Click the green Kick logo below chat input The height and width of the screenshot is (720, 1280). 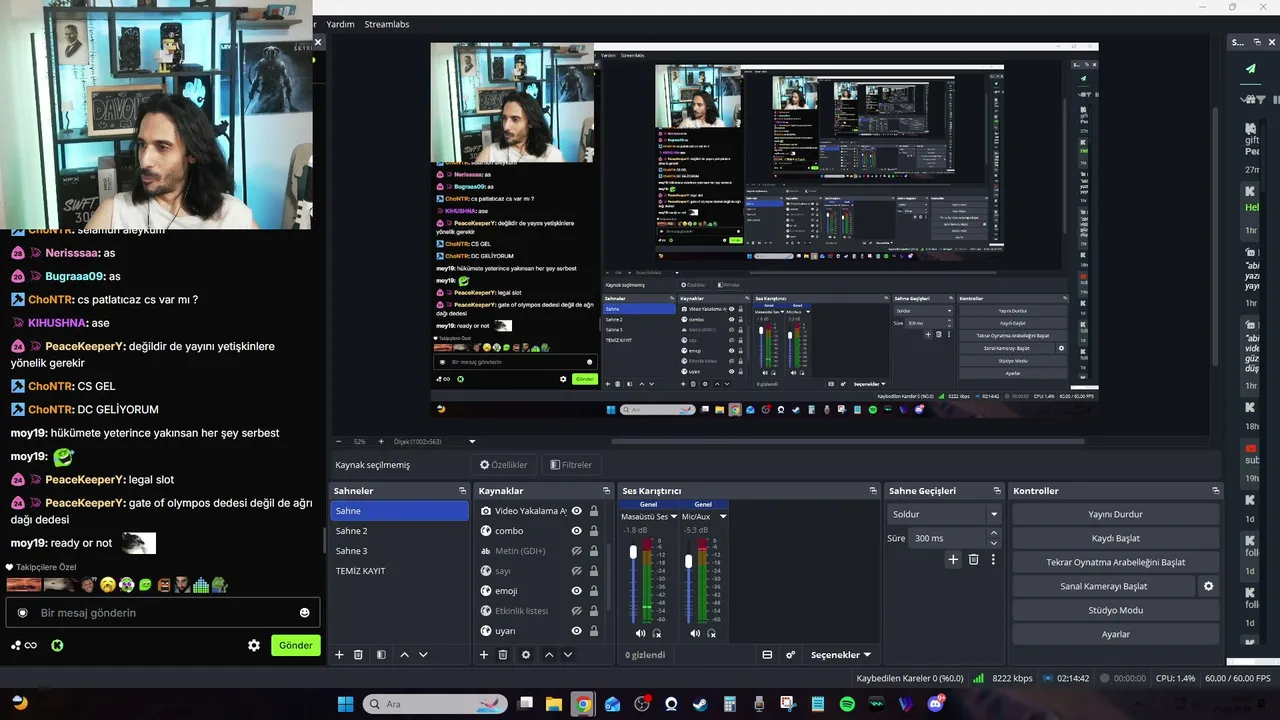(x=57, y=645)
